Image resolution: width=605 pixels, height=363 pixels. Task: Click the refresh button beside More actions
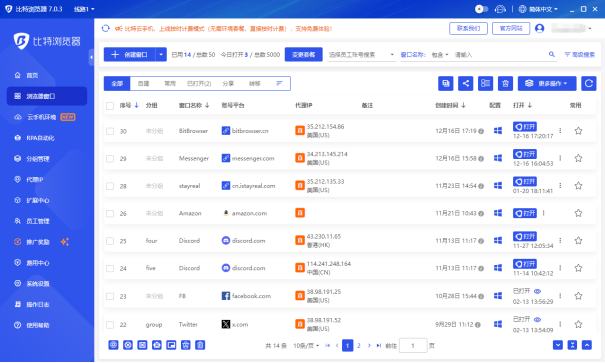pos(589,83)
